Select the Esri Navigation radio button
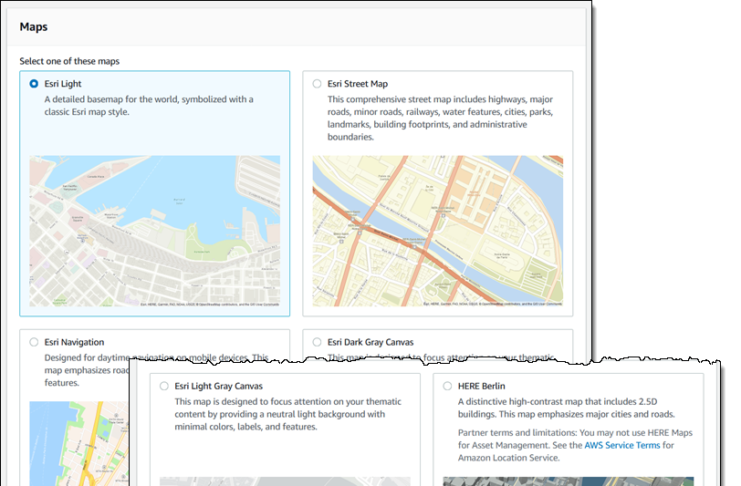The width and height of the screenshot is (741, 486). [34, 342]
